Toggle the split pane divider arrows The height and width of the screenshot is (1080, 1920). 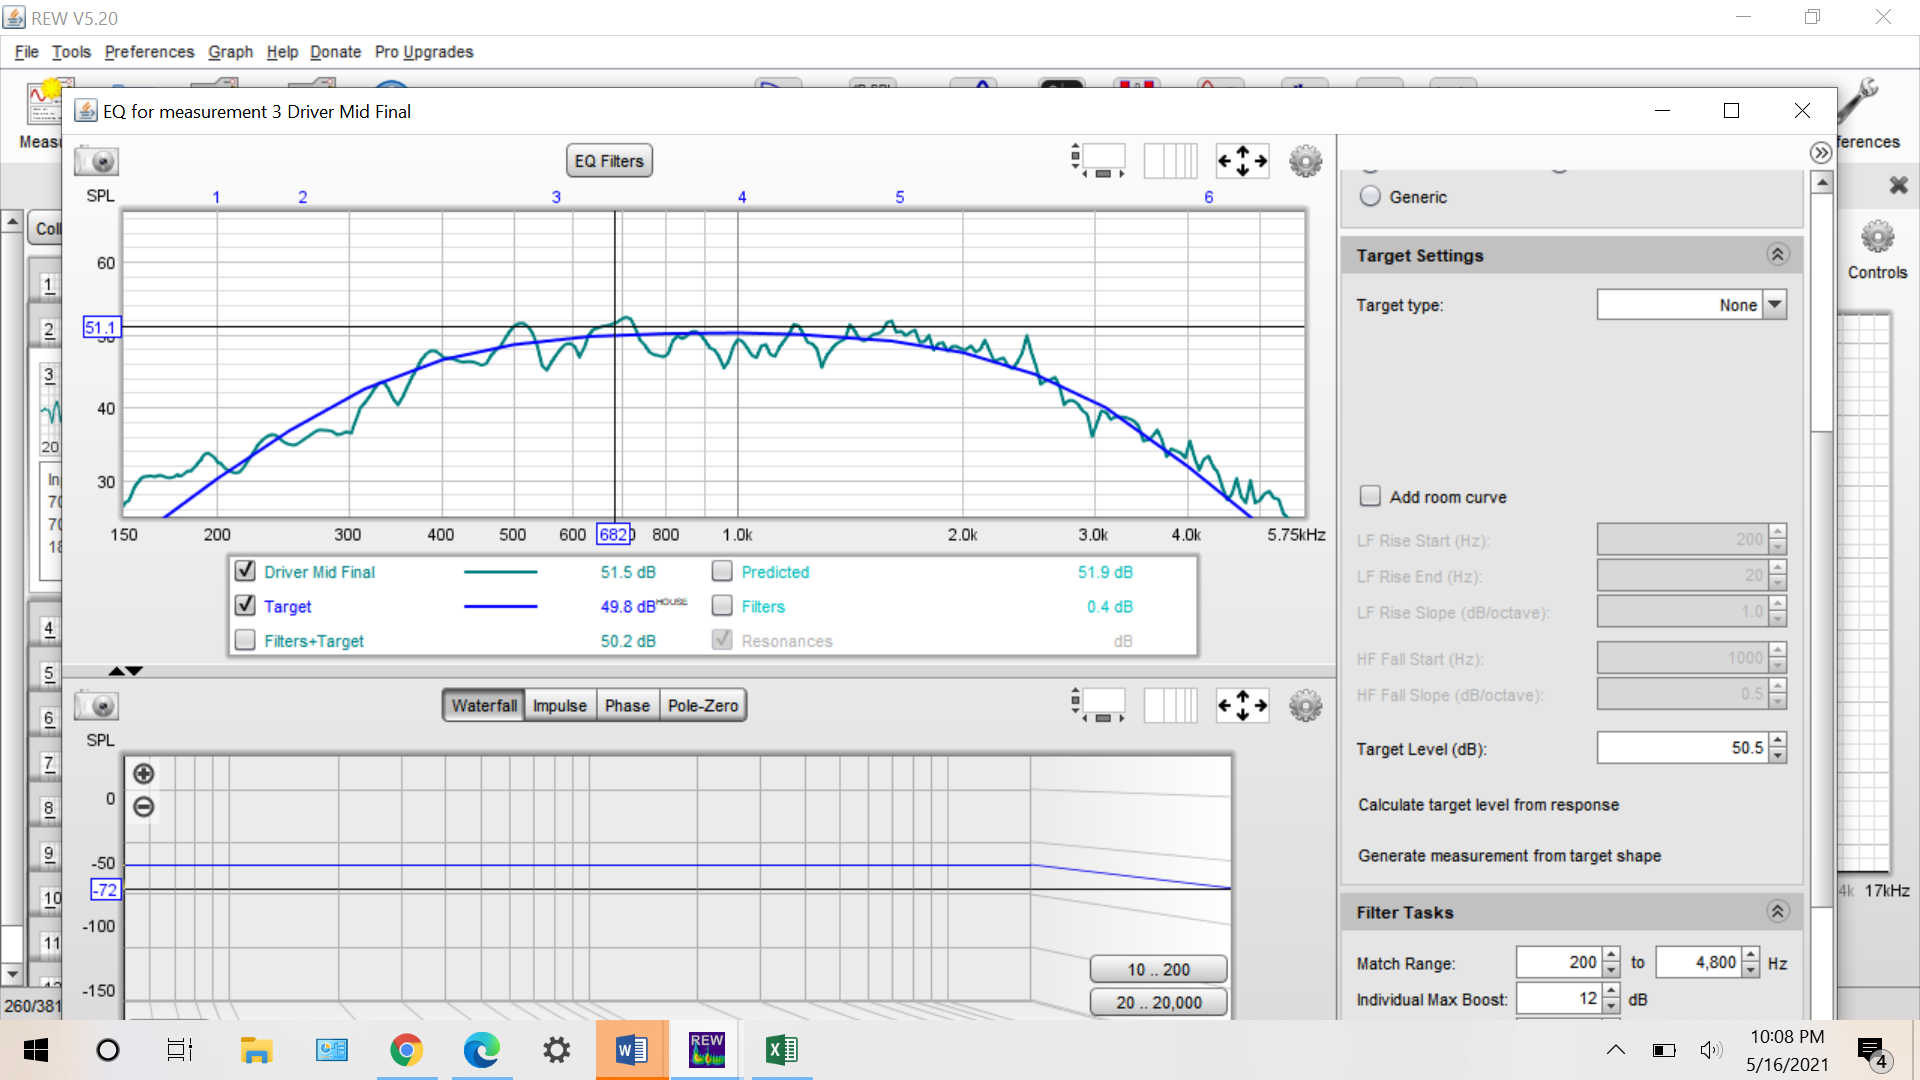tap(126, 671)
